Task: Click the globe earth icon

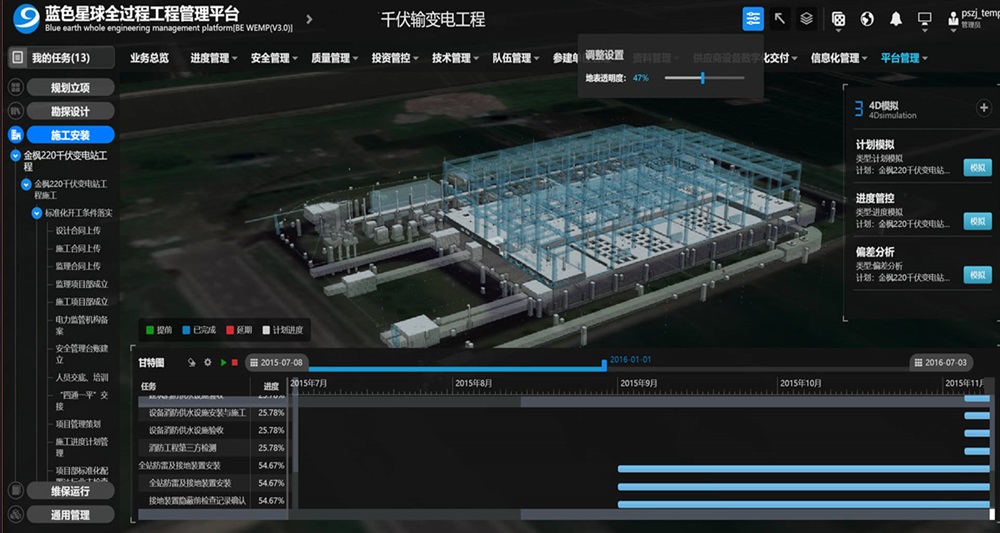Action: tap(867, 18)
